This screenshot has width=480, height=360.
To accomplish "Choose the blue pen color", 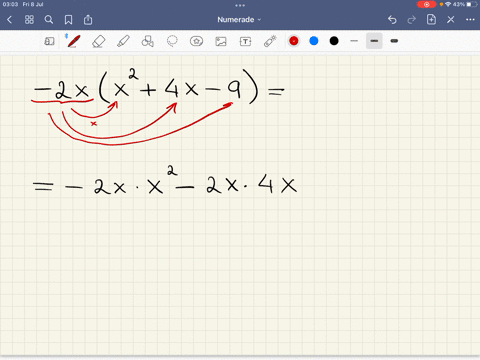I will [314, 41].
